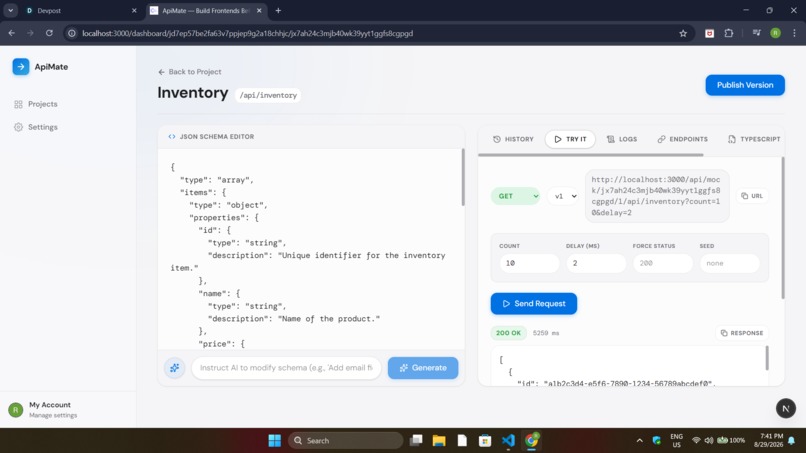
Task: Click the Chrome taskbar icon
Action: (532, 441)
